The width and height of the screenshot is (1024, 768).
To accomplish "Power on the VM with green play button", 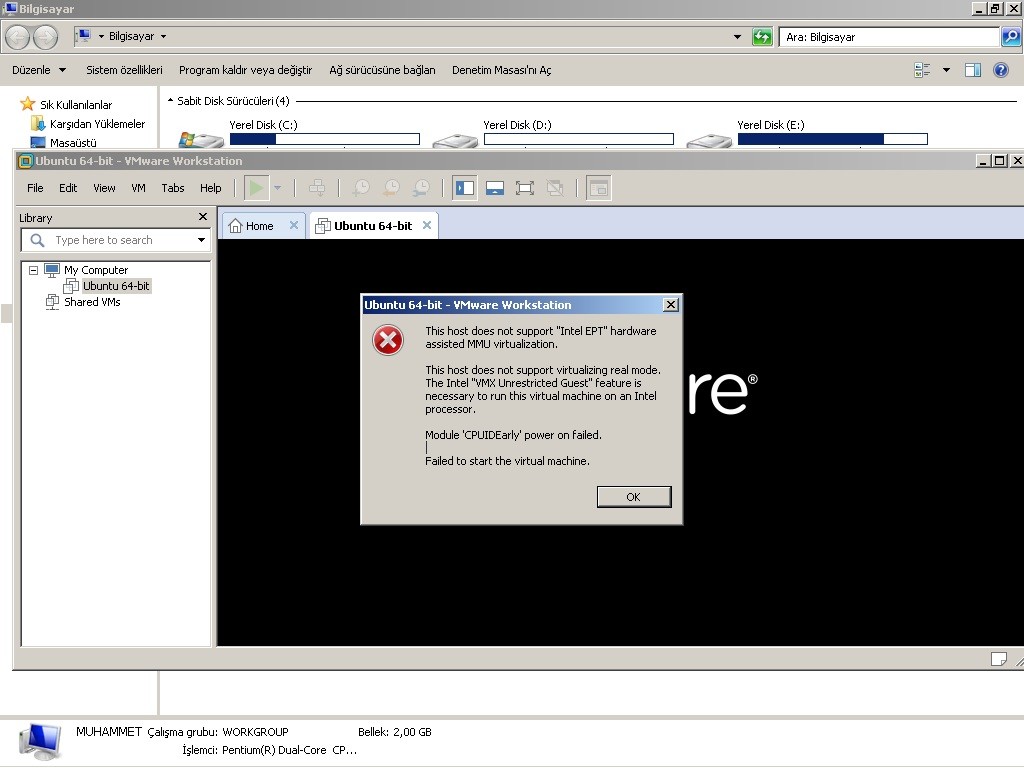I will click(x=257, y=188).
